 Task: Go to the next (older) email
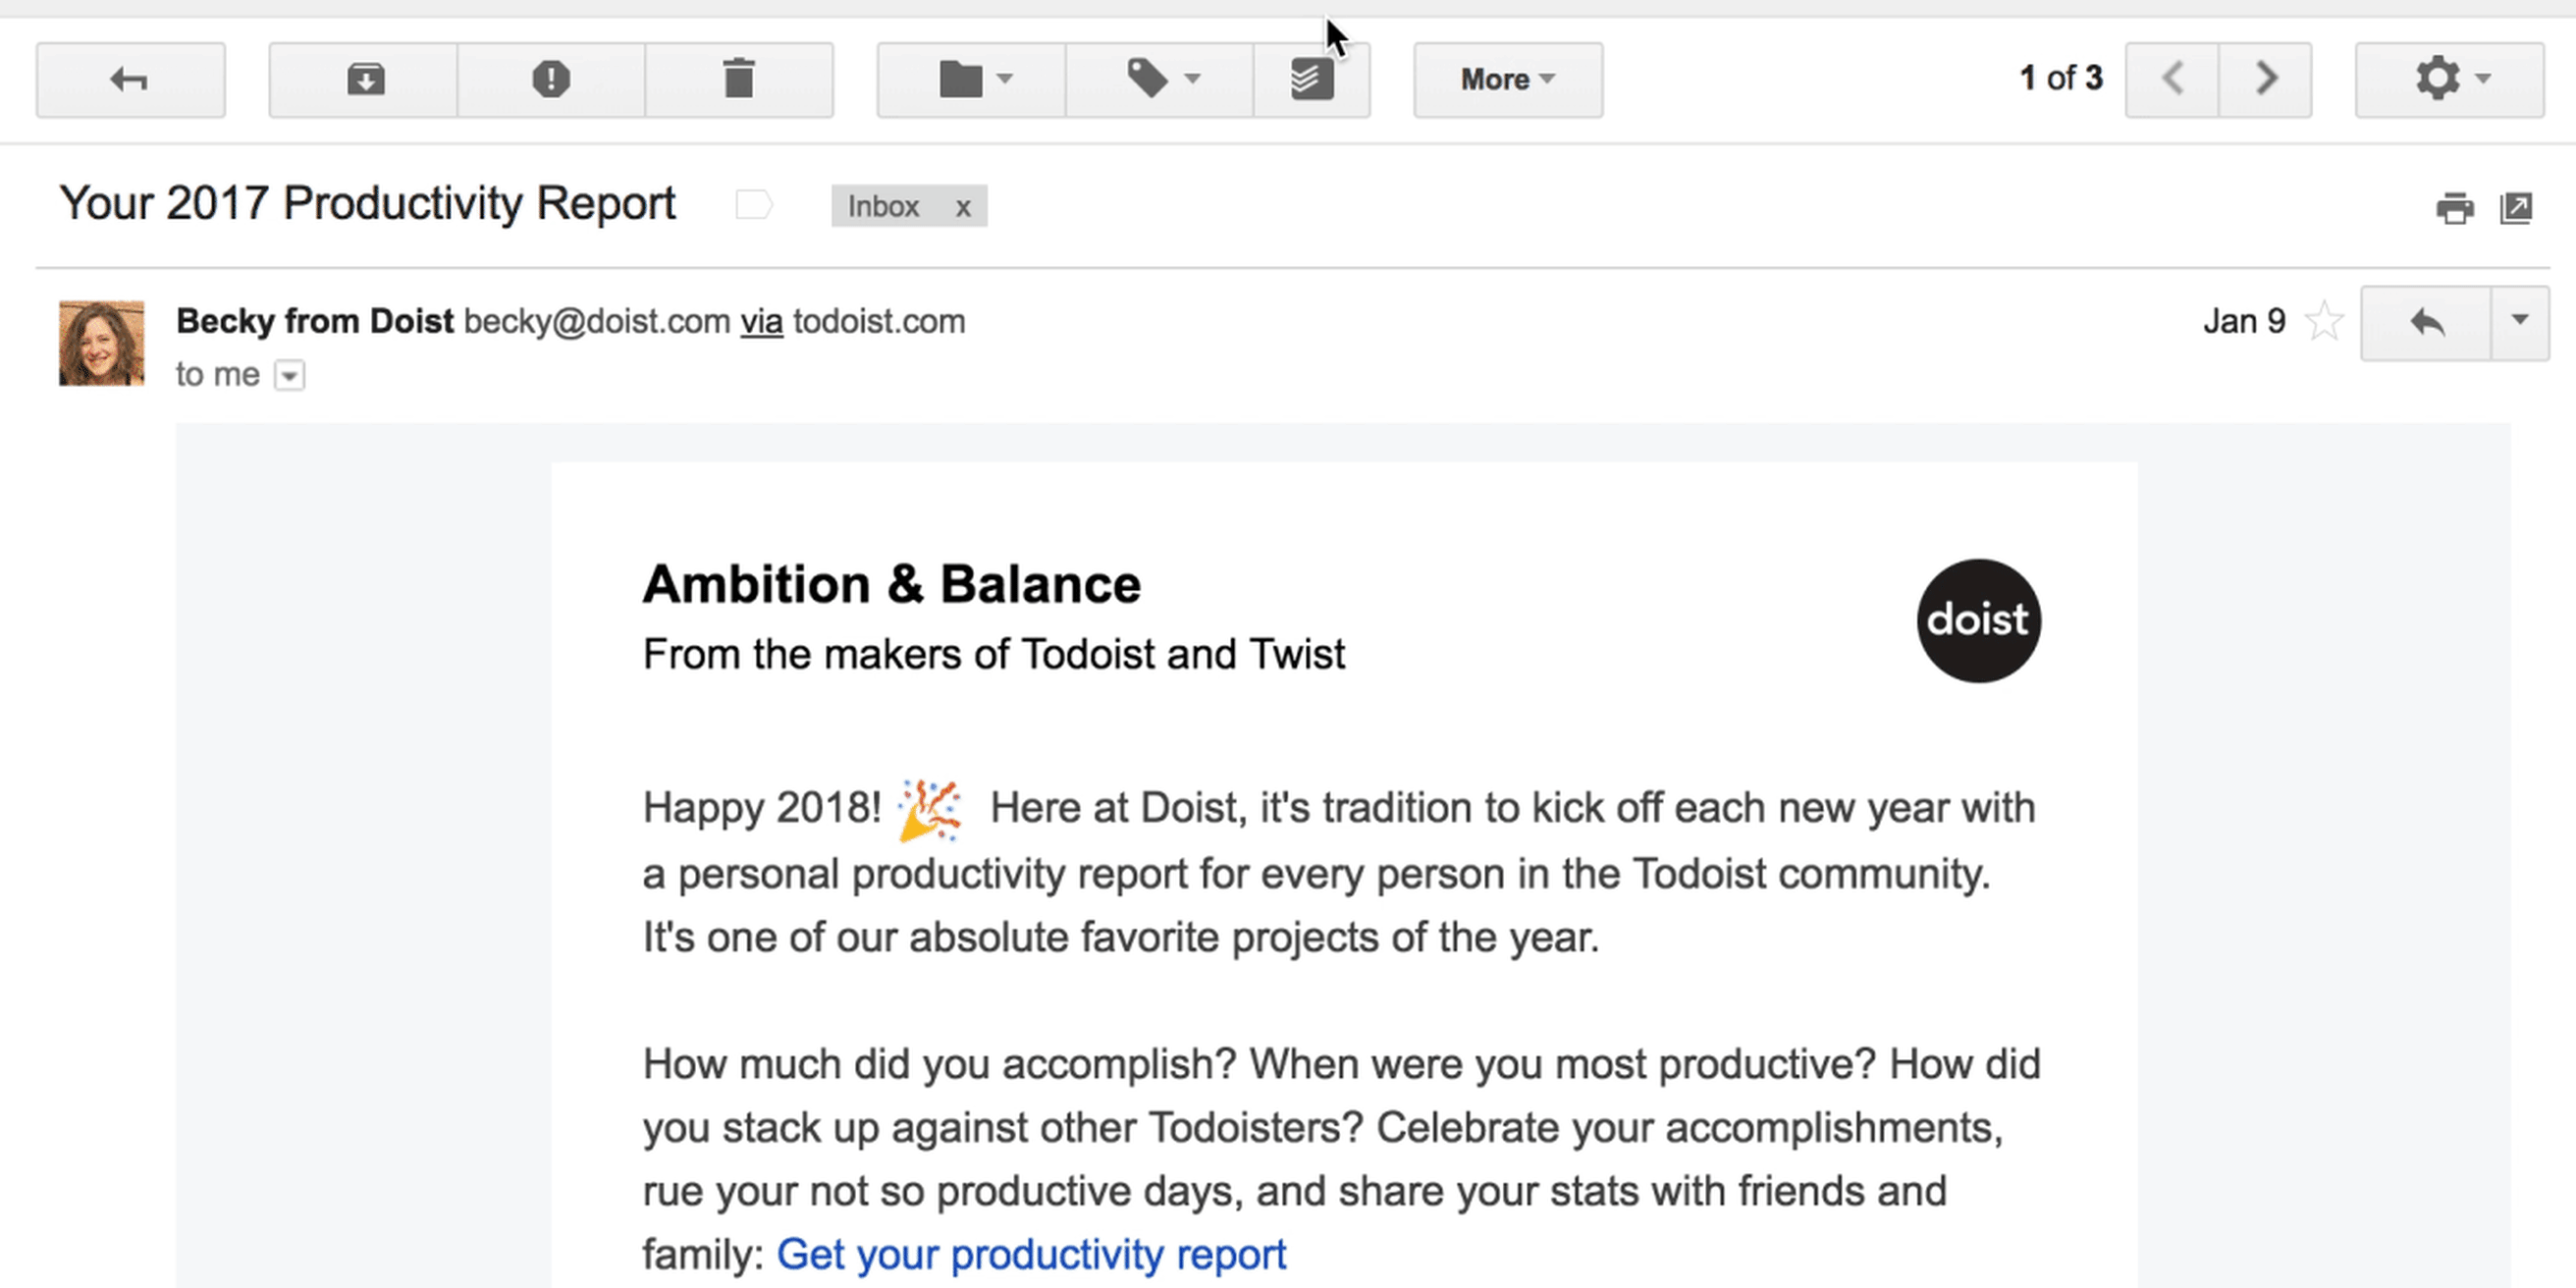coord(2265,80)
